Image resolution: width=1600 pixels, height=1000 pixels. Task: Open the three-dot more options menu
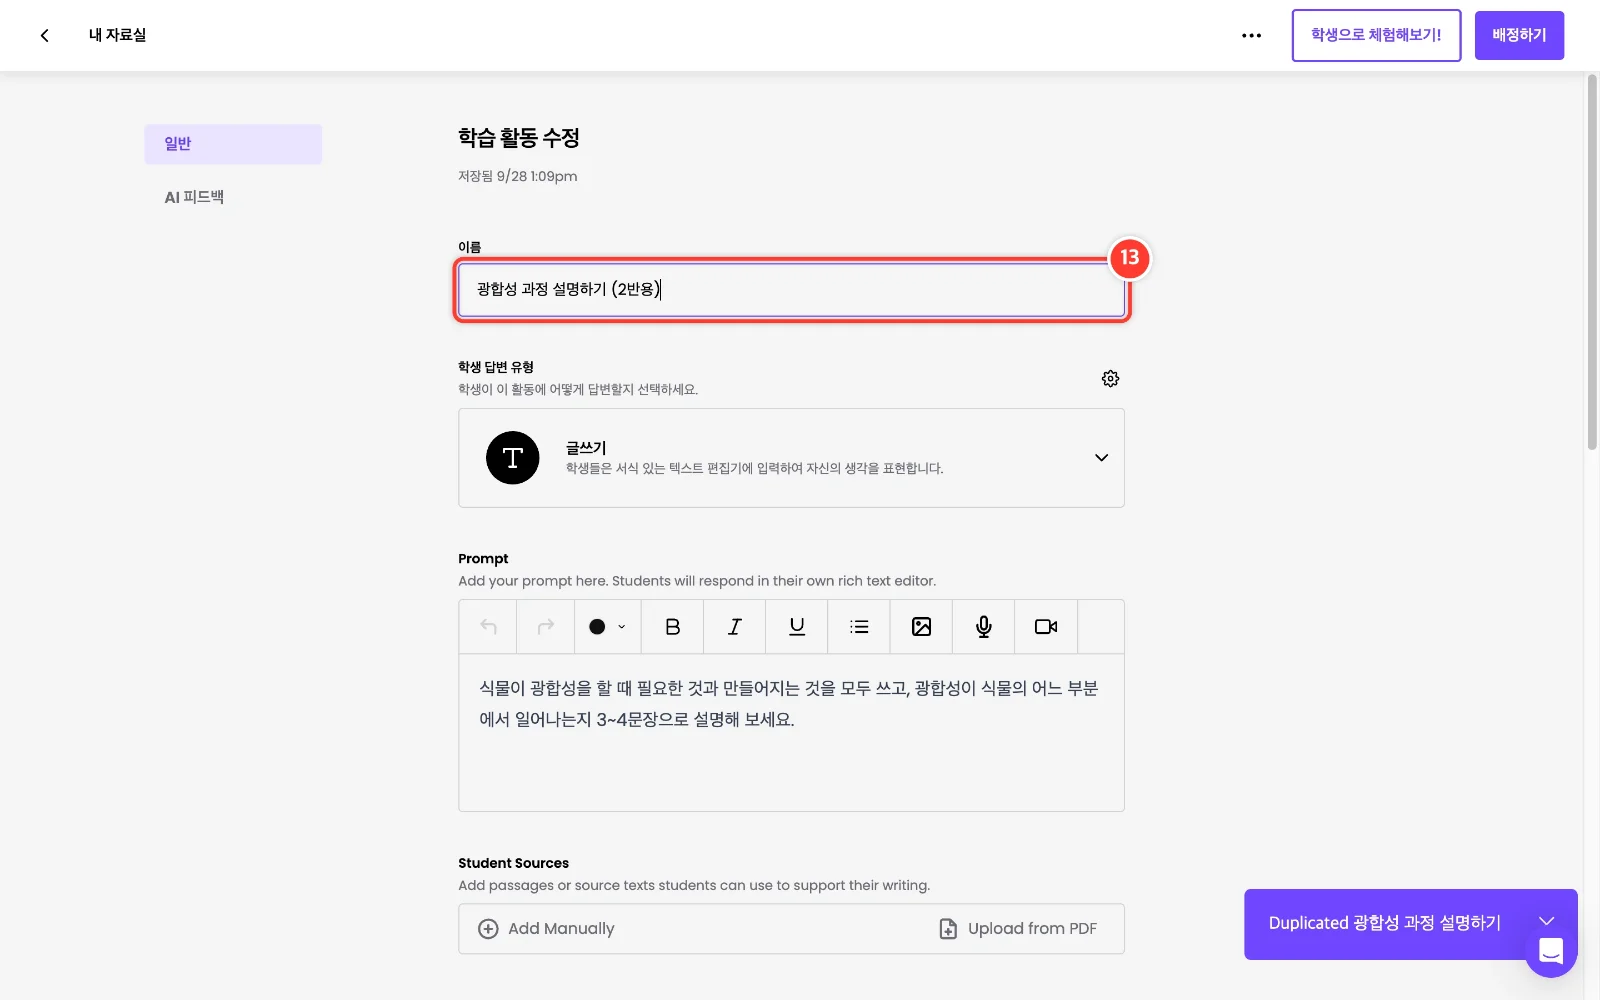(1251, 35)
